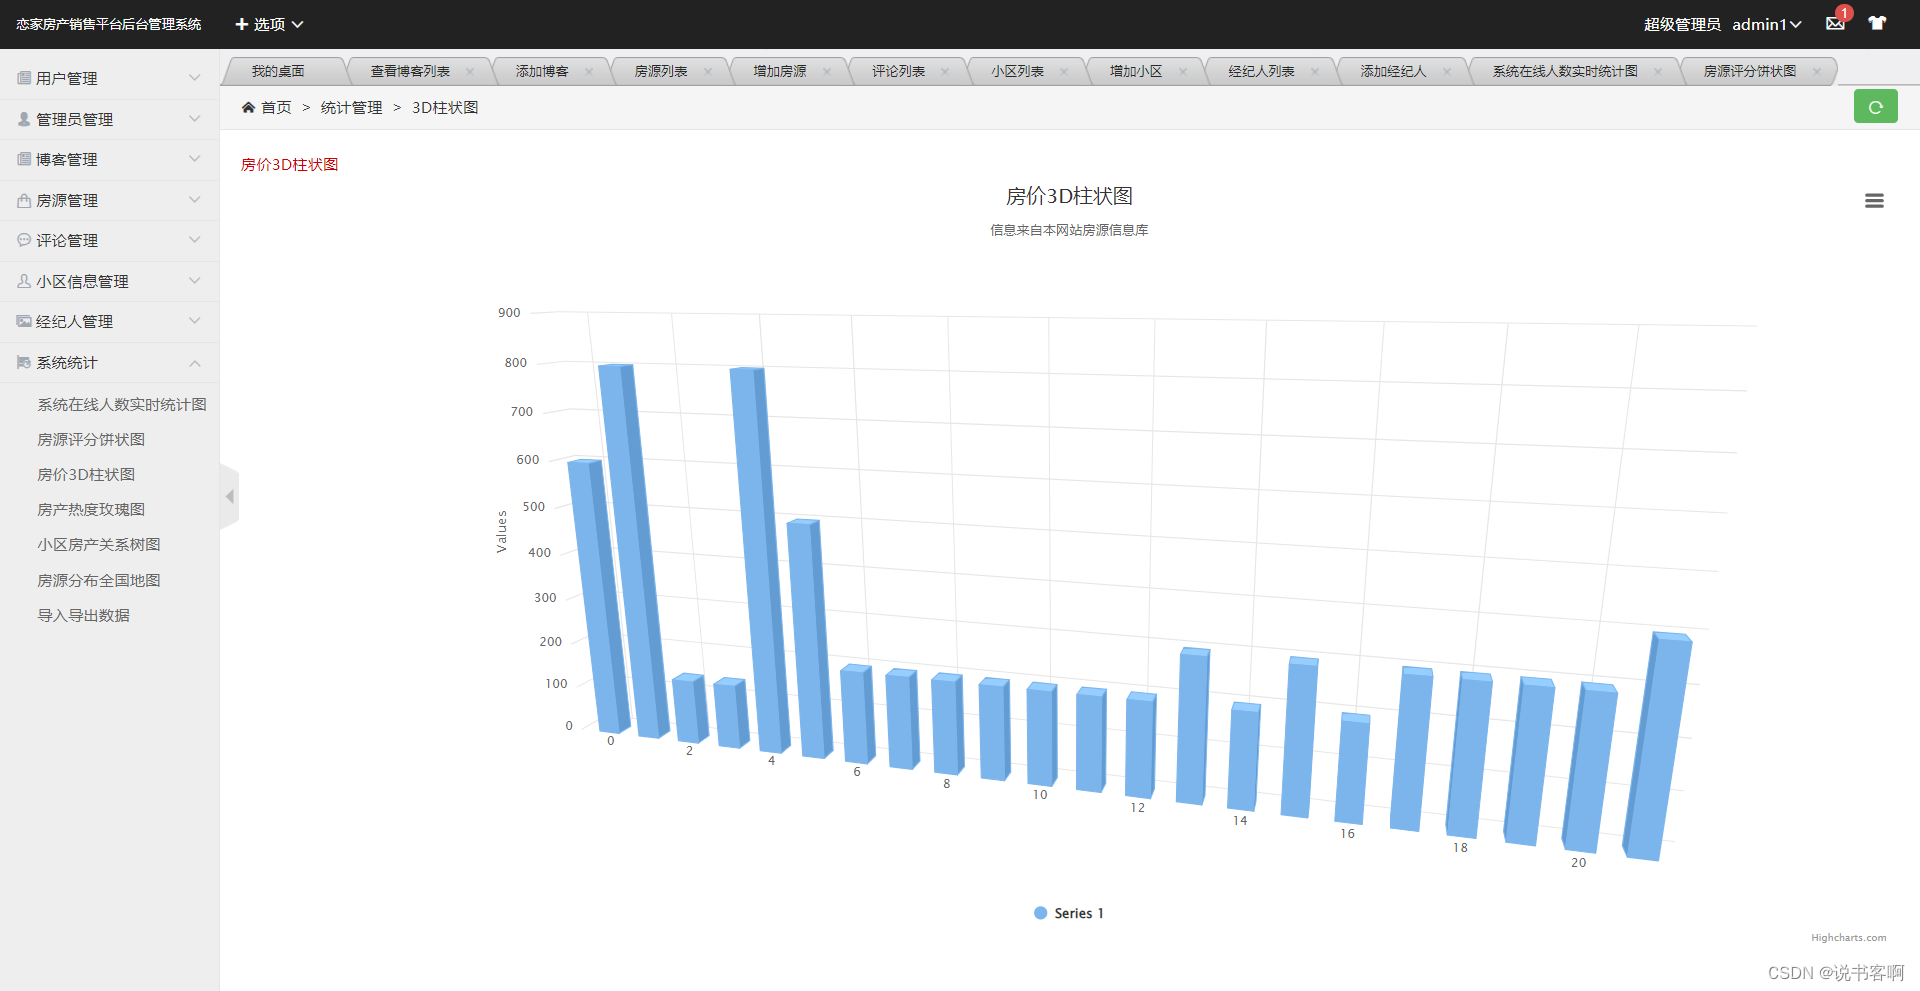Toggle Series 1 visibility in the legend
Image resolution: width=1920 pixels, height=991 pixels.
1069,913
